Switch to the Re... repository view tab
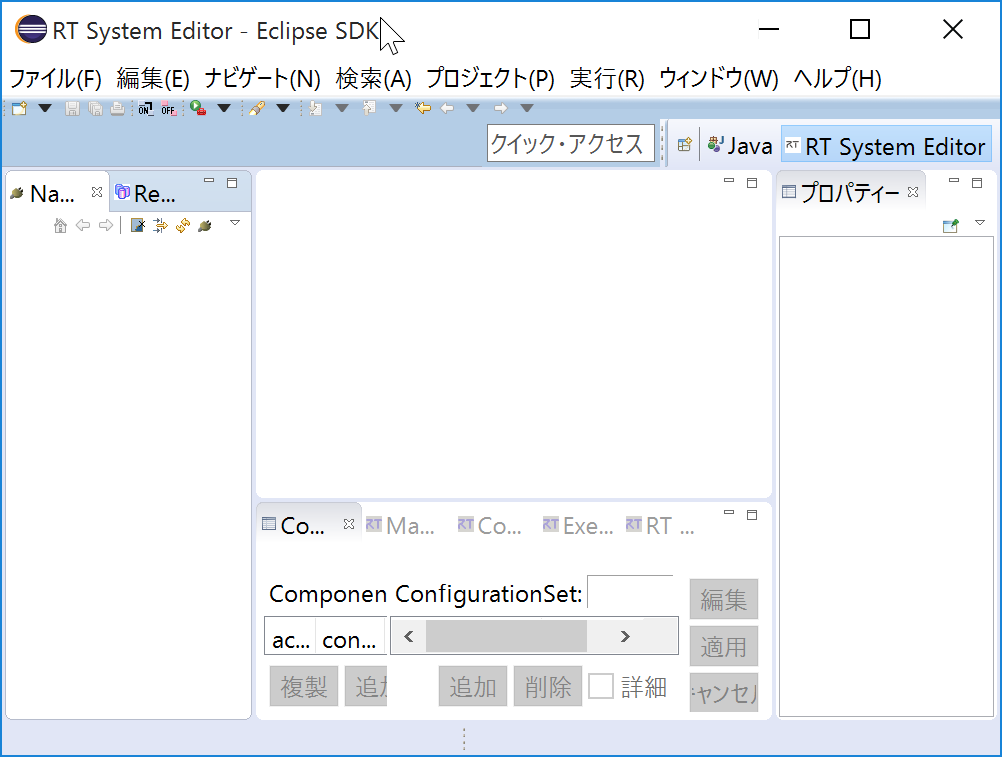 [x=146, y=193]
